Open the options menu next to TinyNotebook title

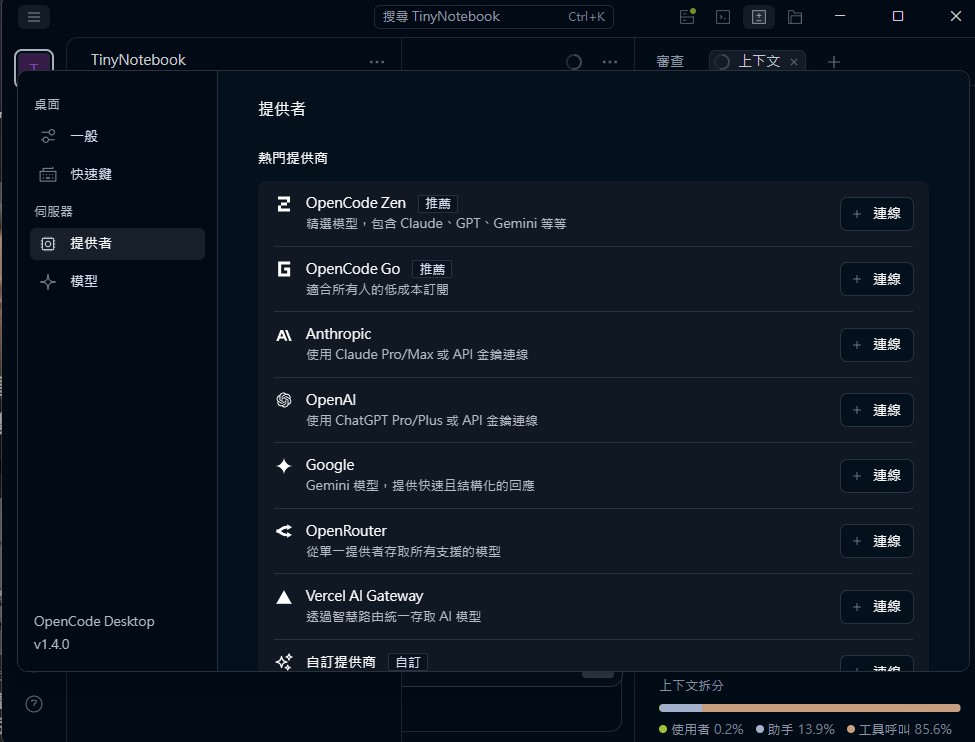(x=377, y=62)
